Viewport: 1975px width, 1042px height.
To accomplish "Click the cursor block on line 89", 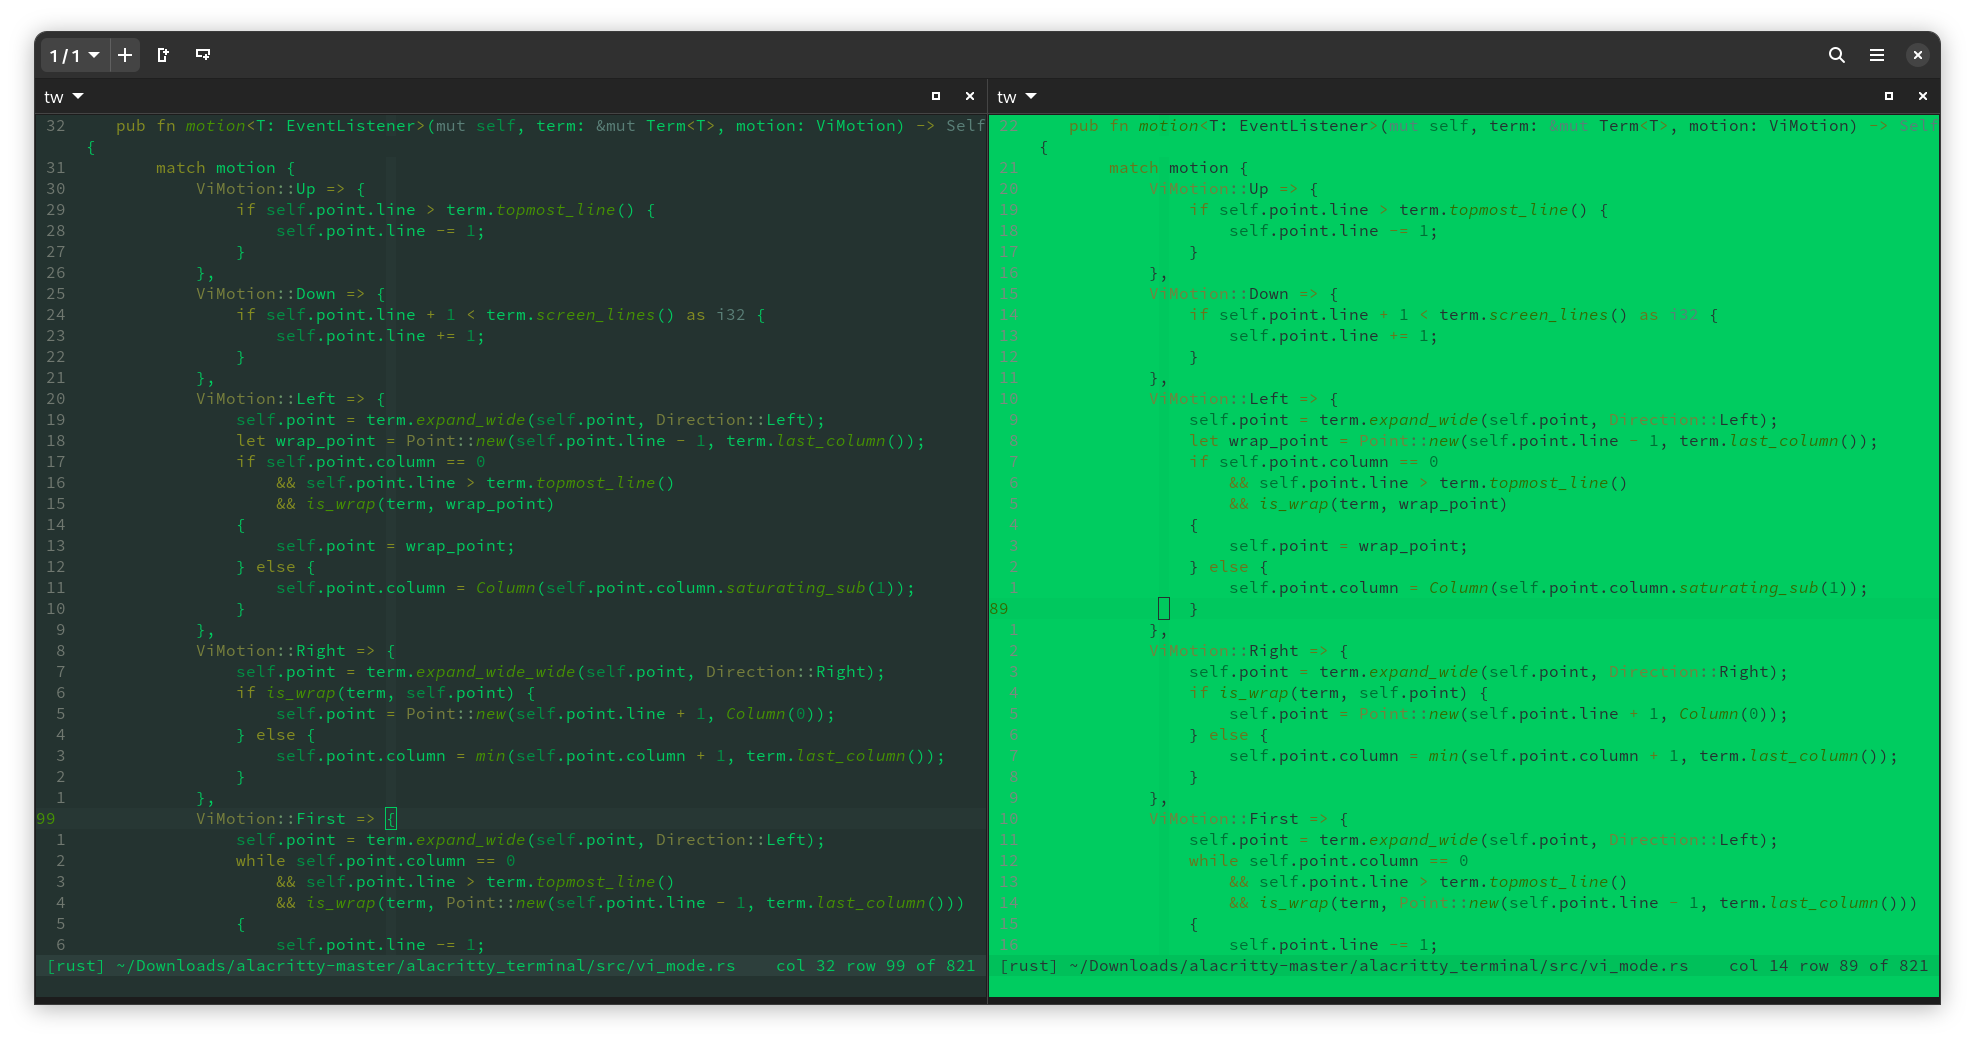I will [x=1163, y=607].
